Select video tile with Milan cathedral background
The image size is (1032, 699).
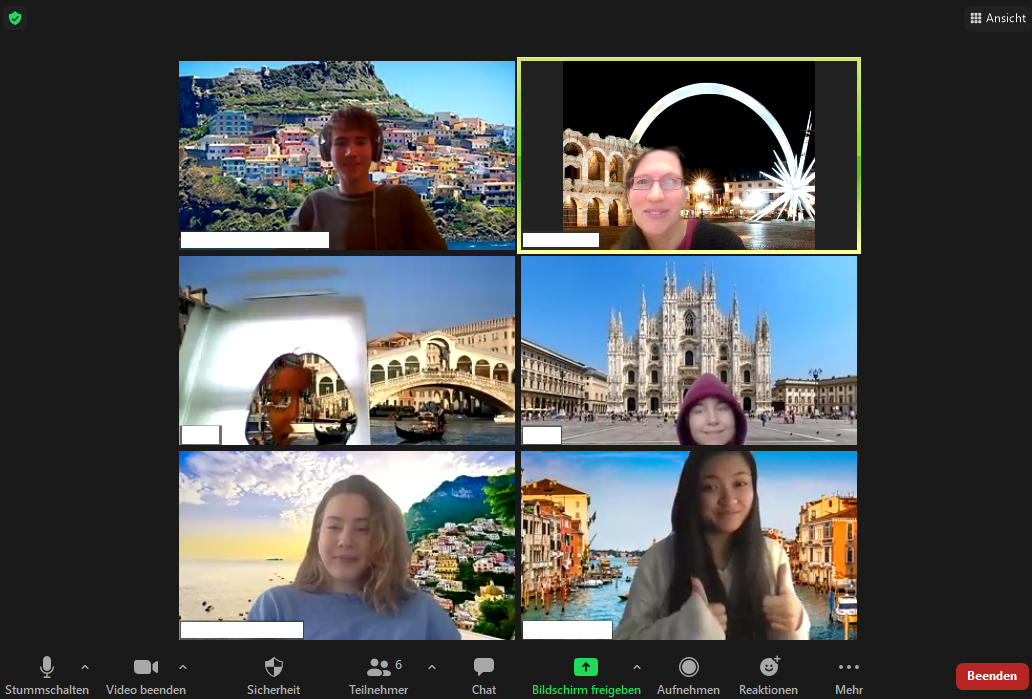689,350
